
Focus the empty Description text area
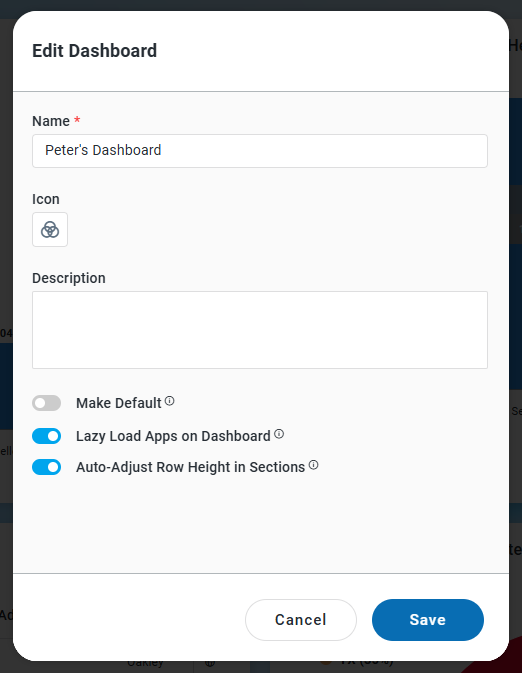tap(260, 330)
